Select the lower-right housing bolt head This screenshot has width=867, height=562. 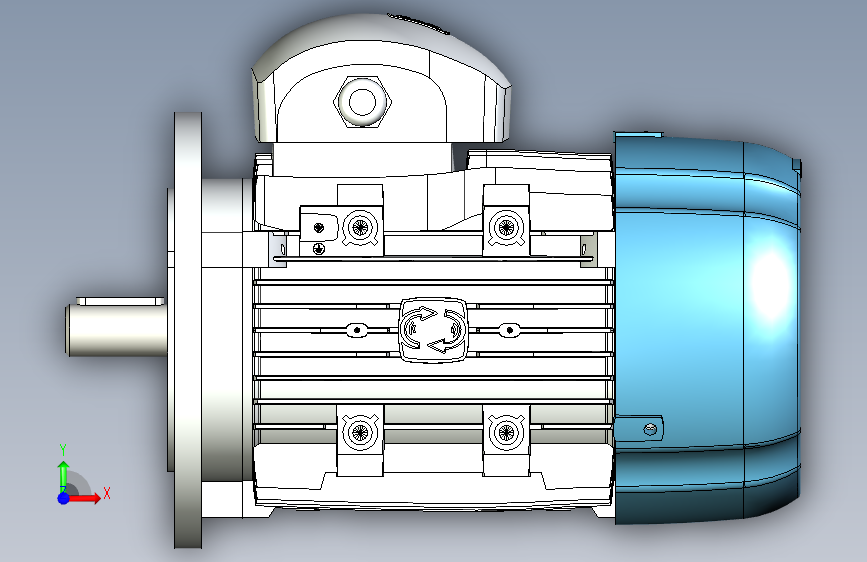[x=506, y=432]
